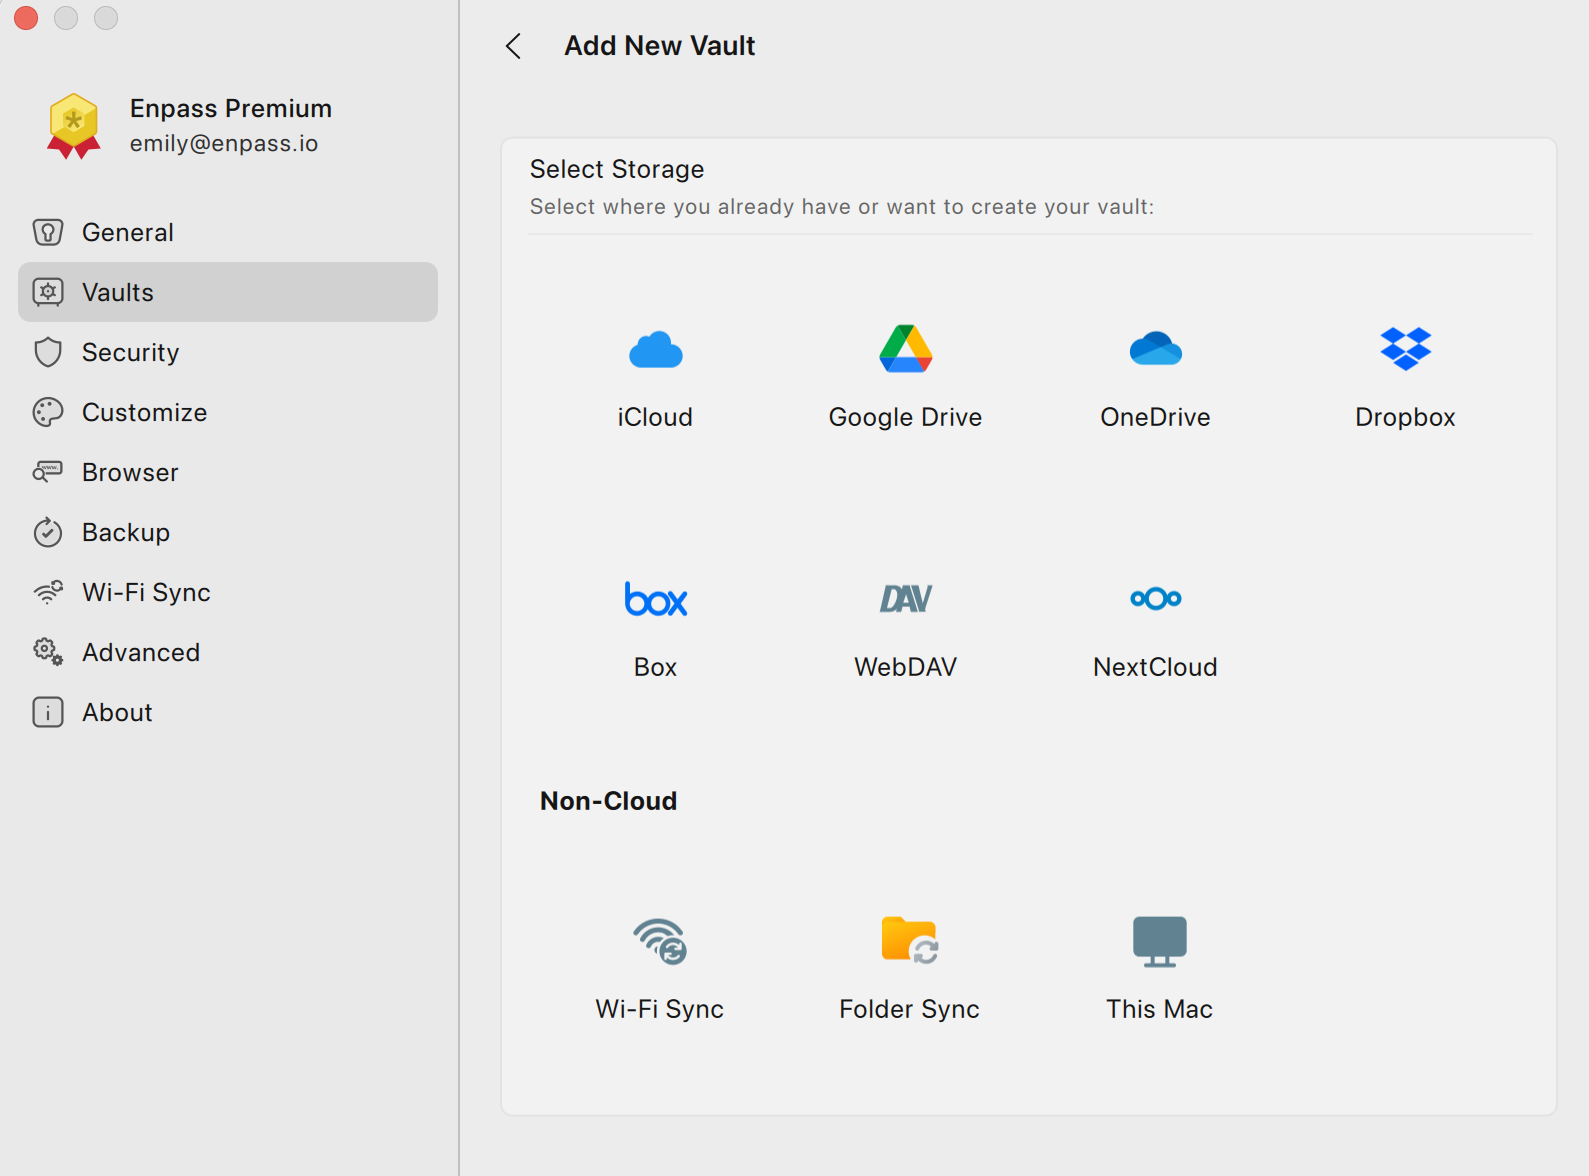Choose the Box storage logo

pos(656,599)
